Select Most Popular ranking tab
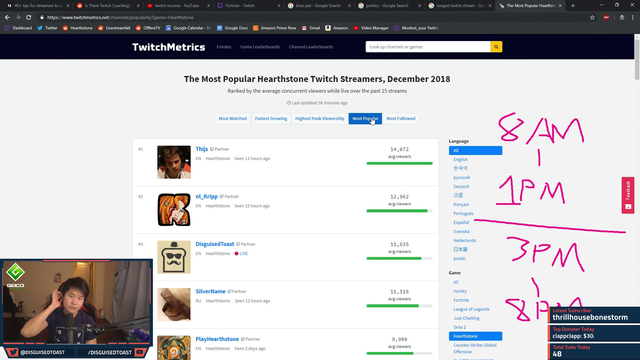 click(365, 119)
